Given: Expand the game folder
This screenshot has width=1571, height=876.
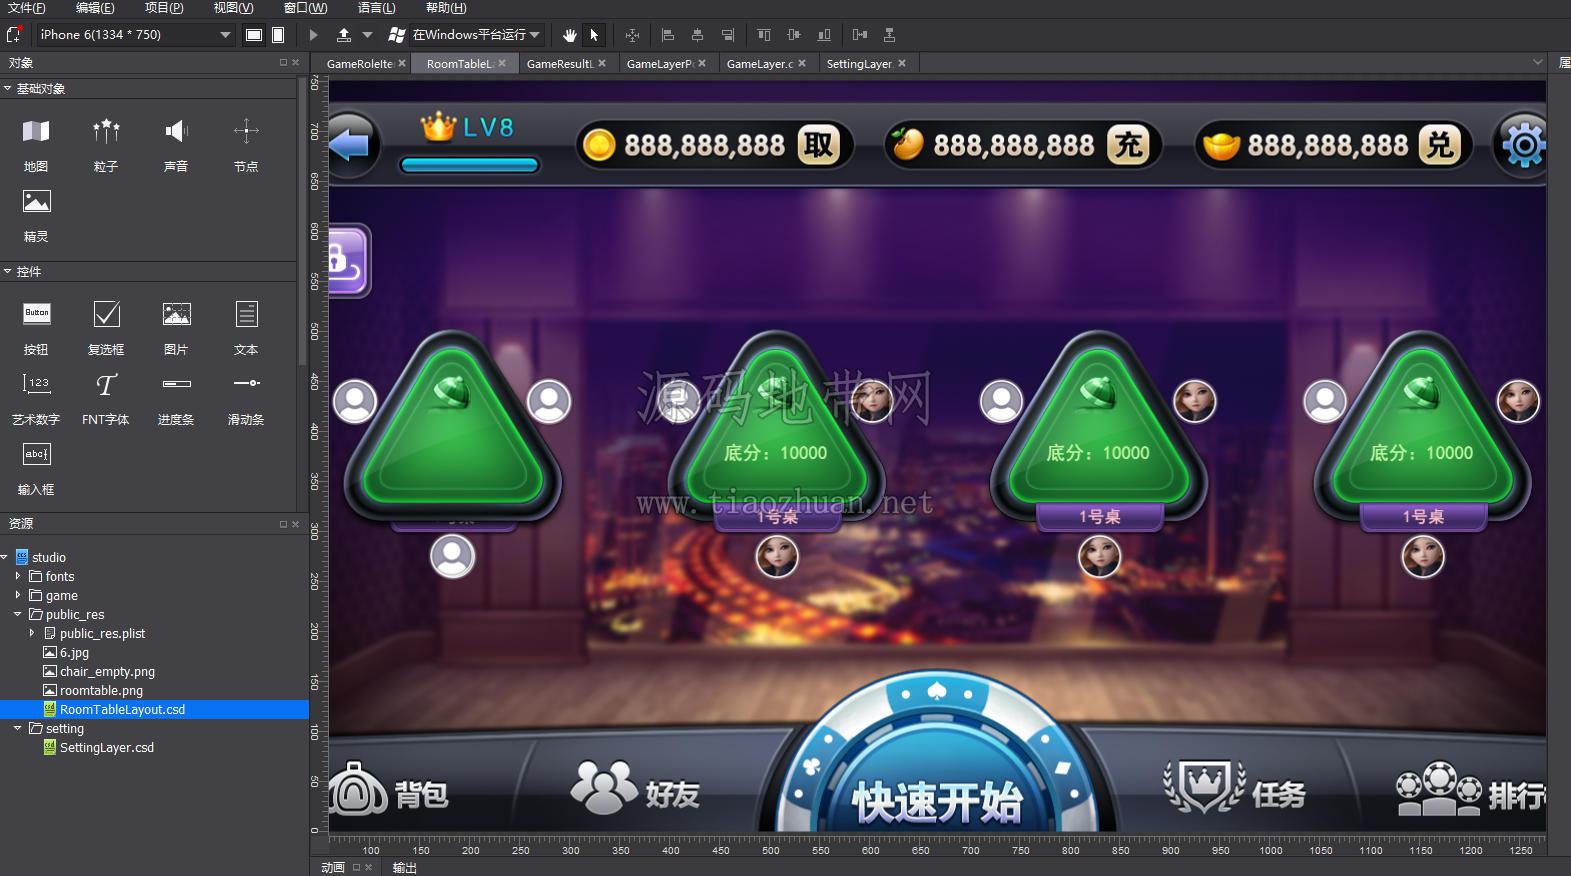Looking at the screenshot, I should point(18,595).
